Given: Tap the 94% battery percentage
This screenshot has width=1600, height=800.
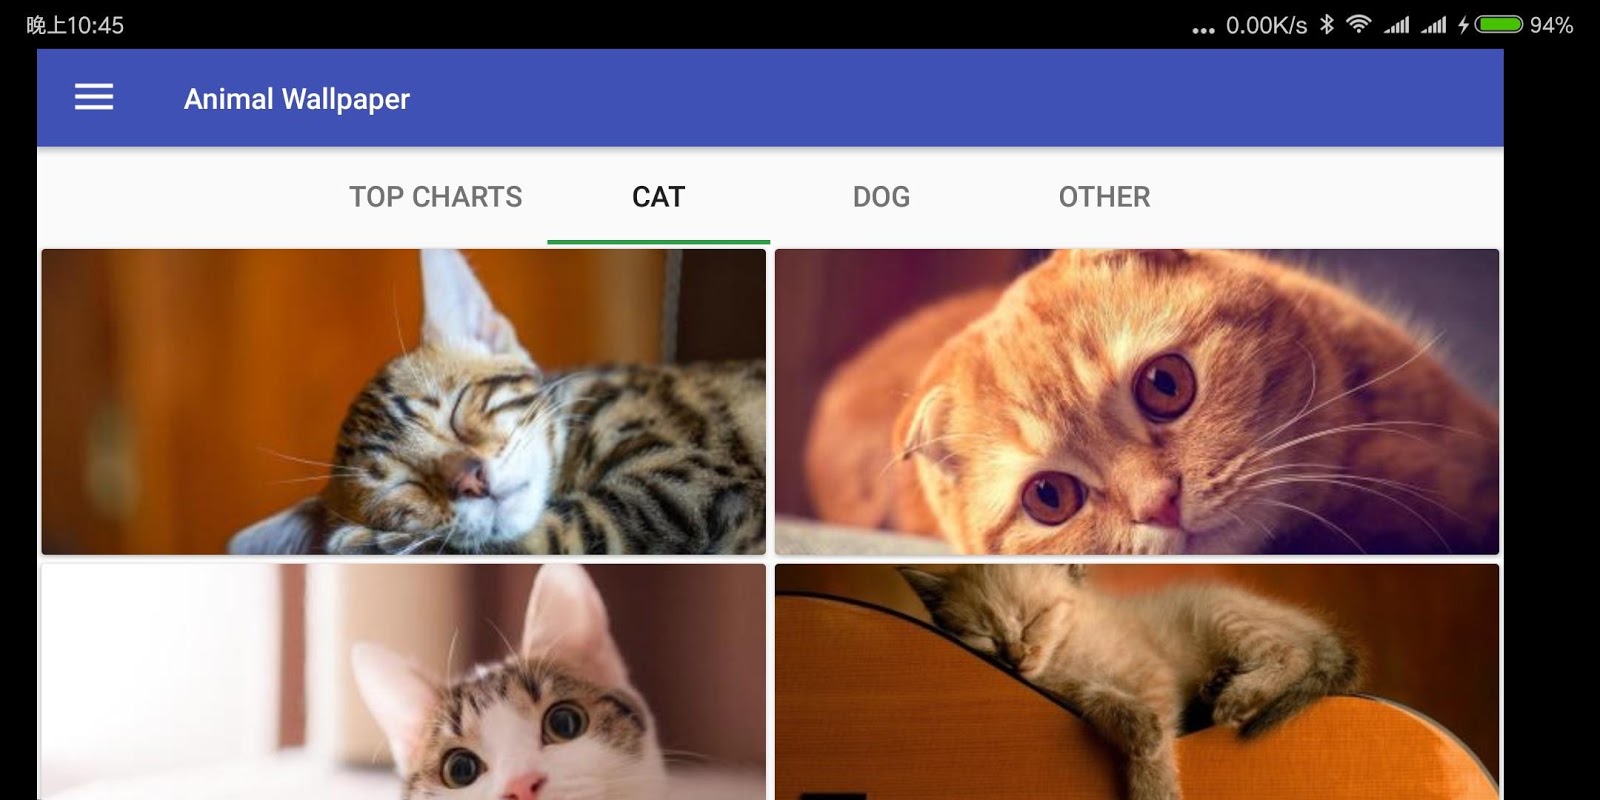Looking at the screenshot, I should coord(1551,25).
